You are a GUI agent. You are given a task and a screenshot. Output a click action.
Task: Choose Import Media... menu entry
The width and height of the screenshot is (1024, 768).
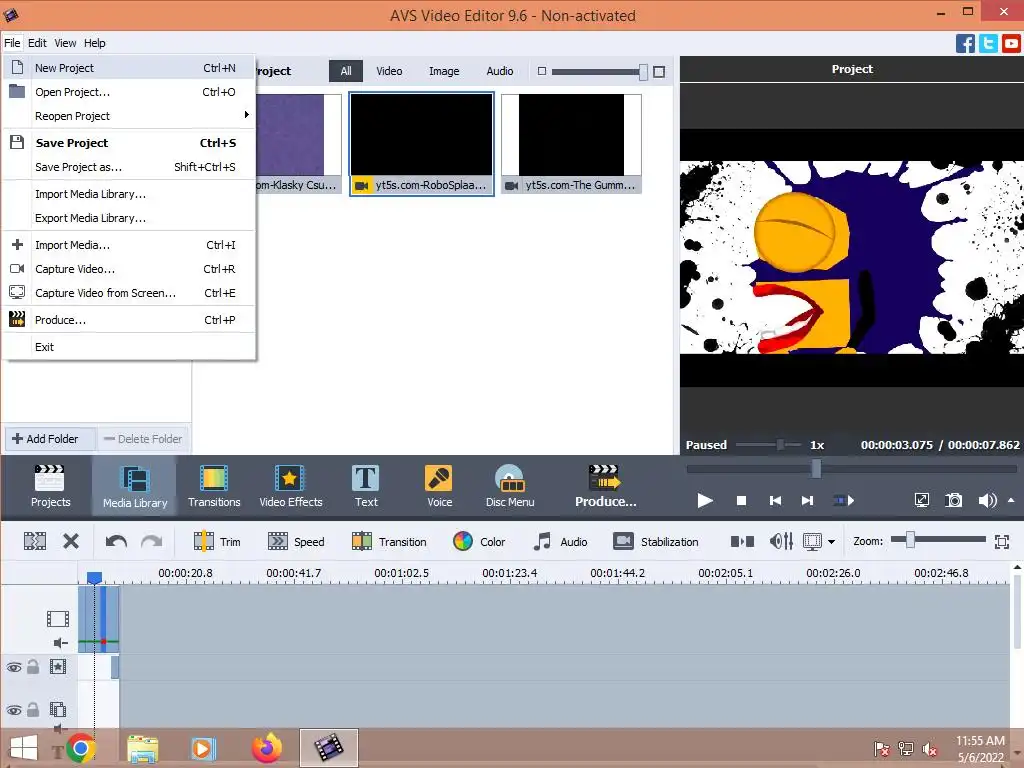129,245
